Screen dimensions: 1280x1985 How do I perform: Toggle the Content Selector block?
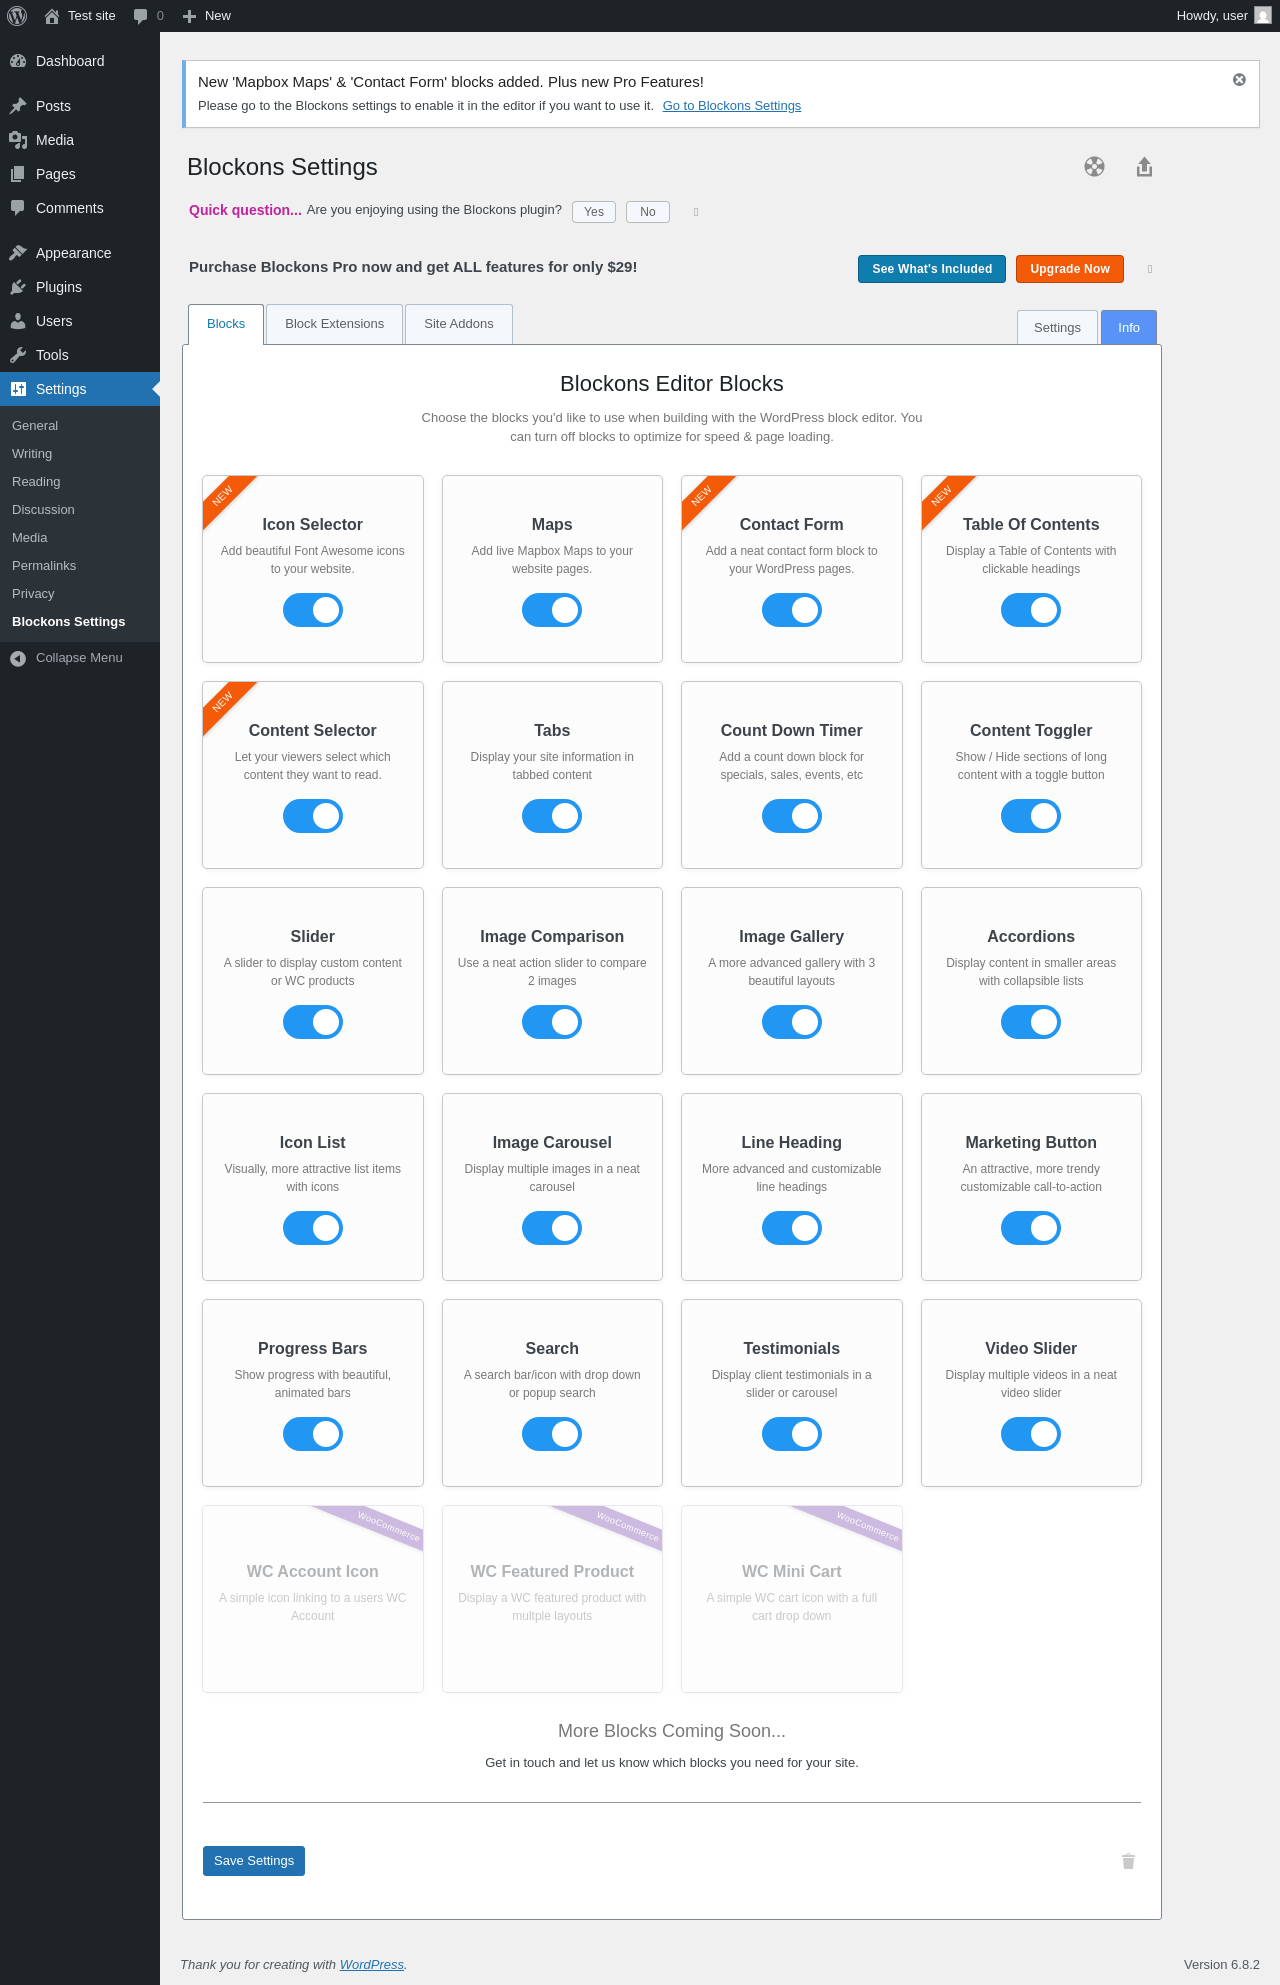tap(313, 816)
